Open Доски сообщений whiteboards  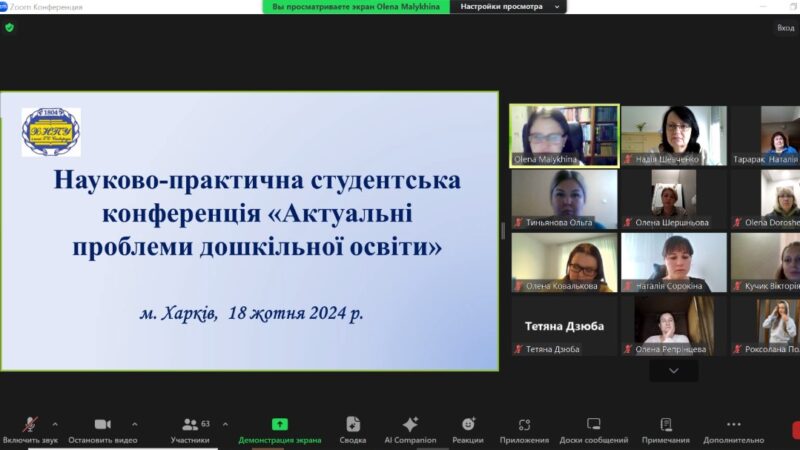[593, 430]
